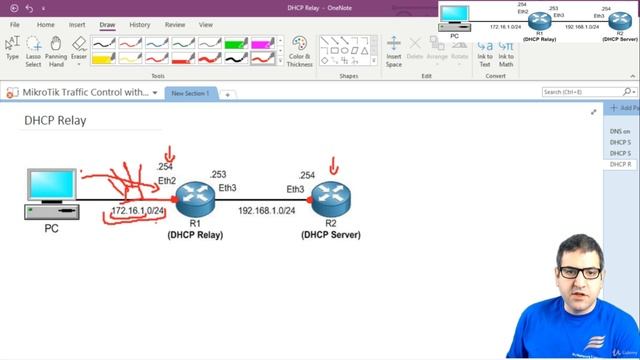Expand the Shapes gallery
Image resolution: width=640 pixels, height=360 pixels.
pos(374,60)
